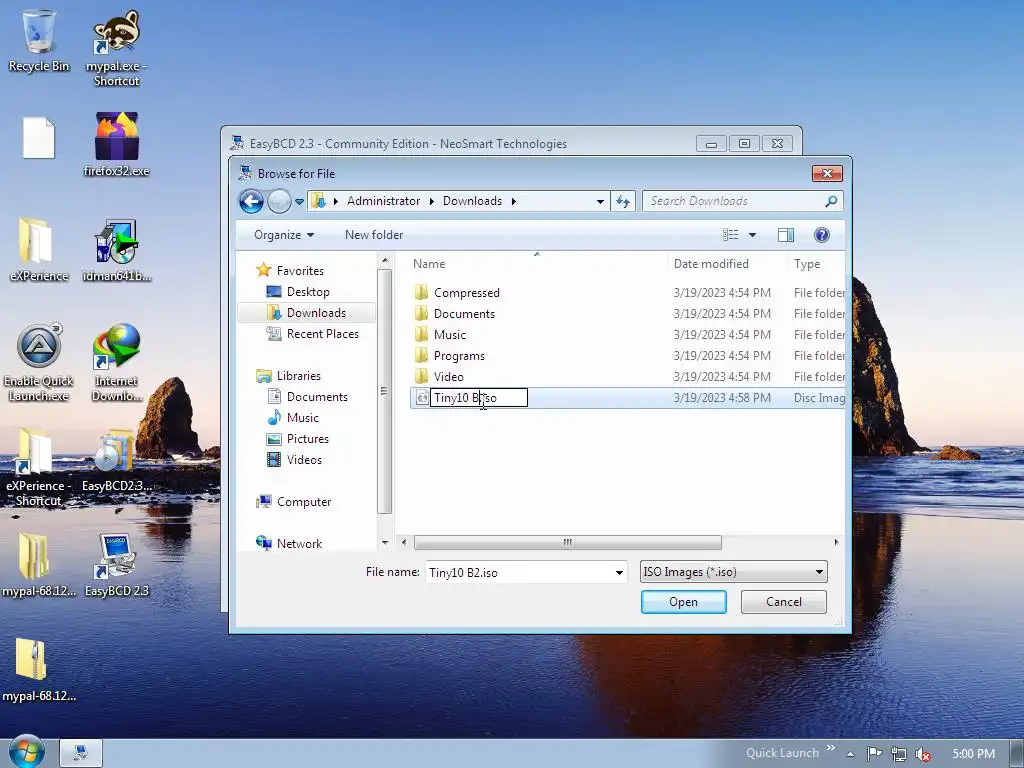This screenshot has width=1024, height=768.
Task: Select the eXPerience - Shortcut icon
Action: (39, 468)
